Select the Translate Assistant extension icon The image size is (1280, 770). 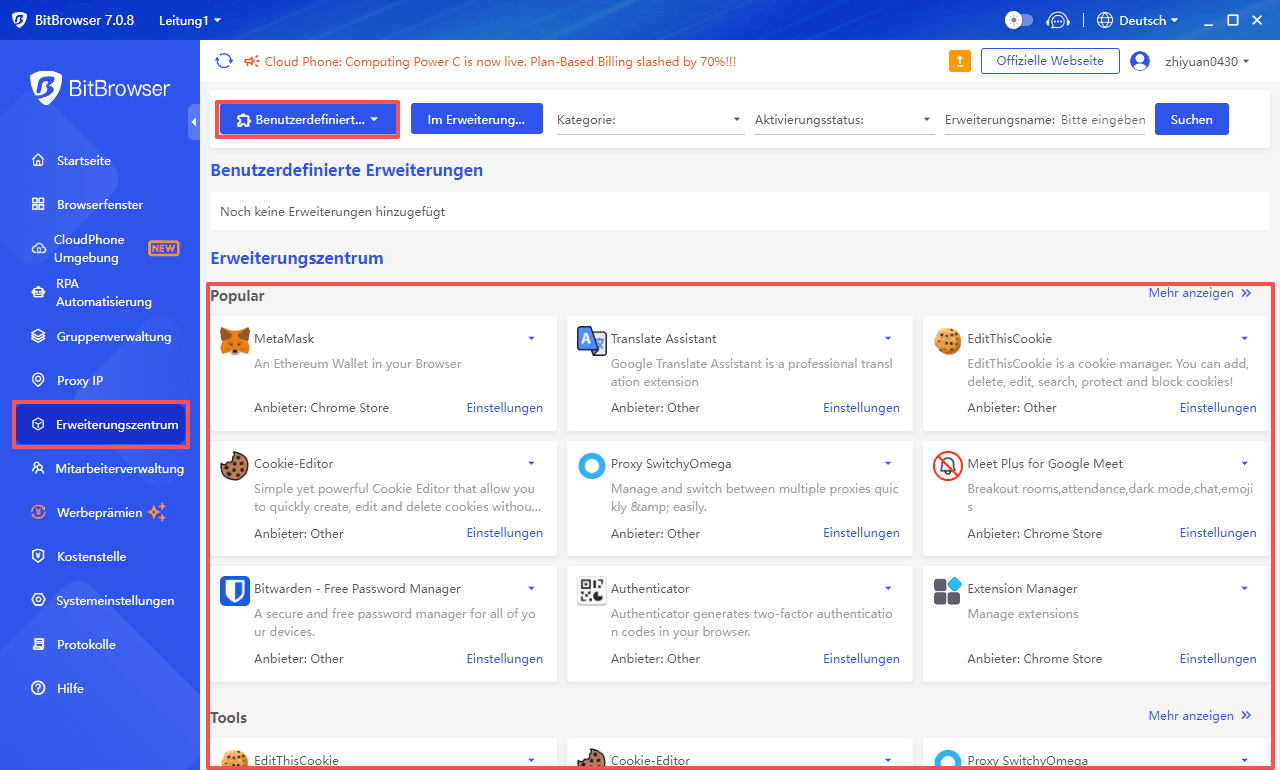pos(591,340)
